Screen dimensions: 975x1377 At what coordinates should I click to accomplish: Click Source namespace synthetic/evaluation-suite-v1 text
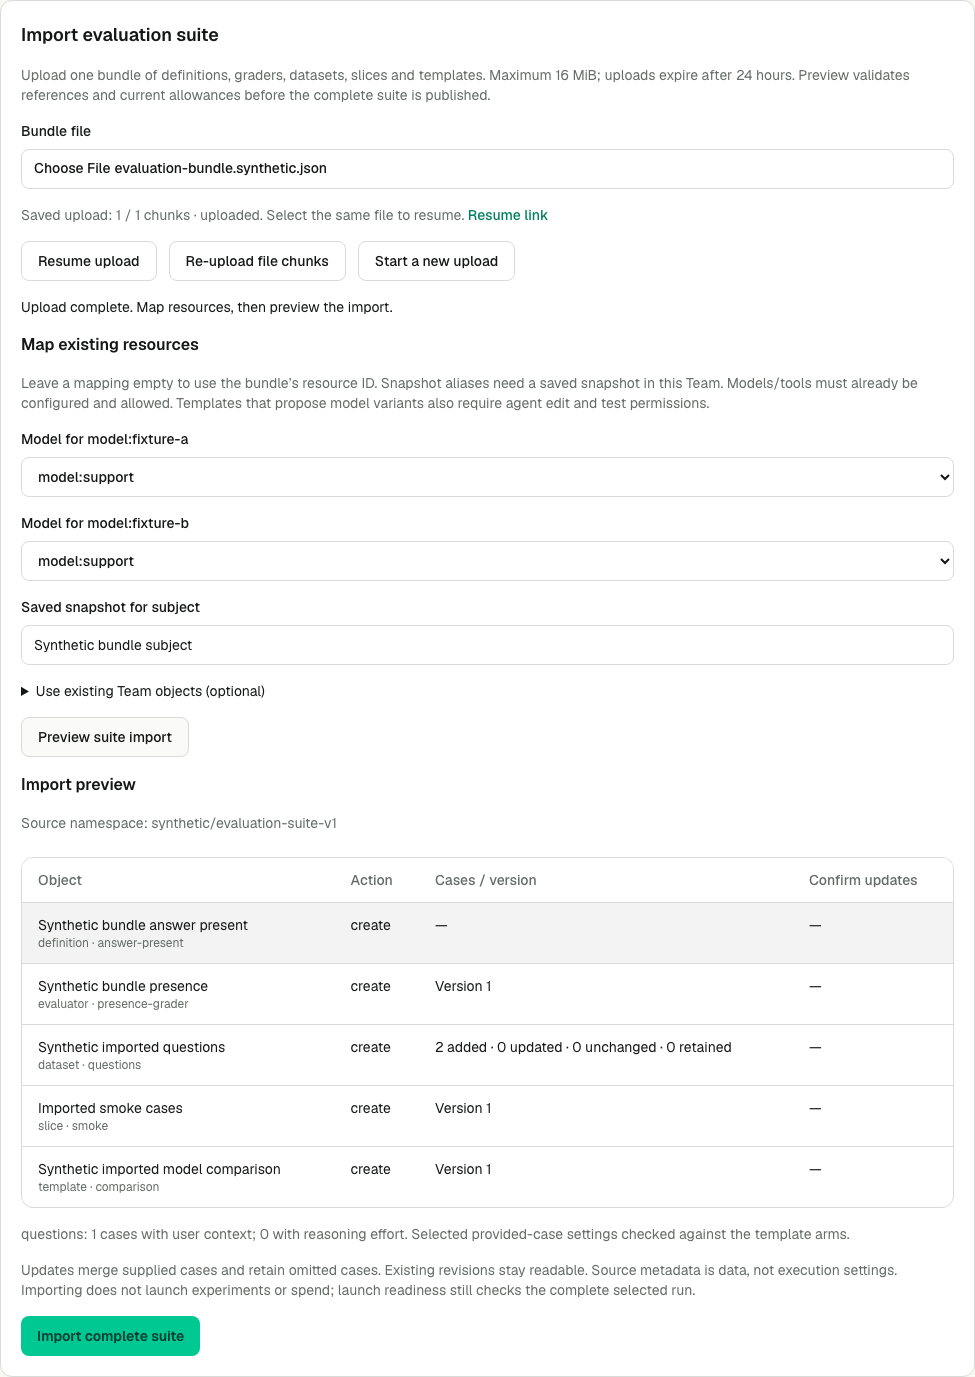(x=179, y=823)
